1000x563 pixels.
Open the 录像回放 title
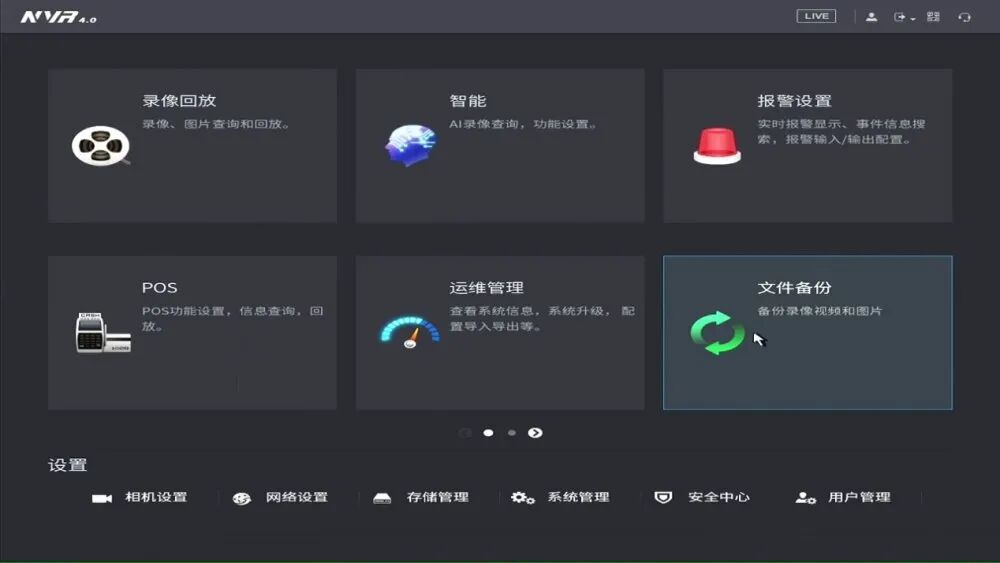(179, 101)
